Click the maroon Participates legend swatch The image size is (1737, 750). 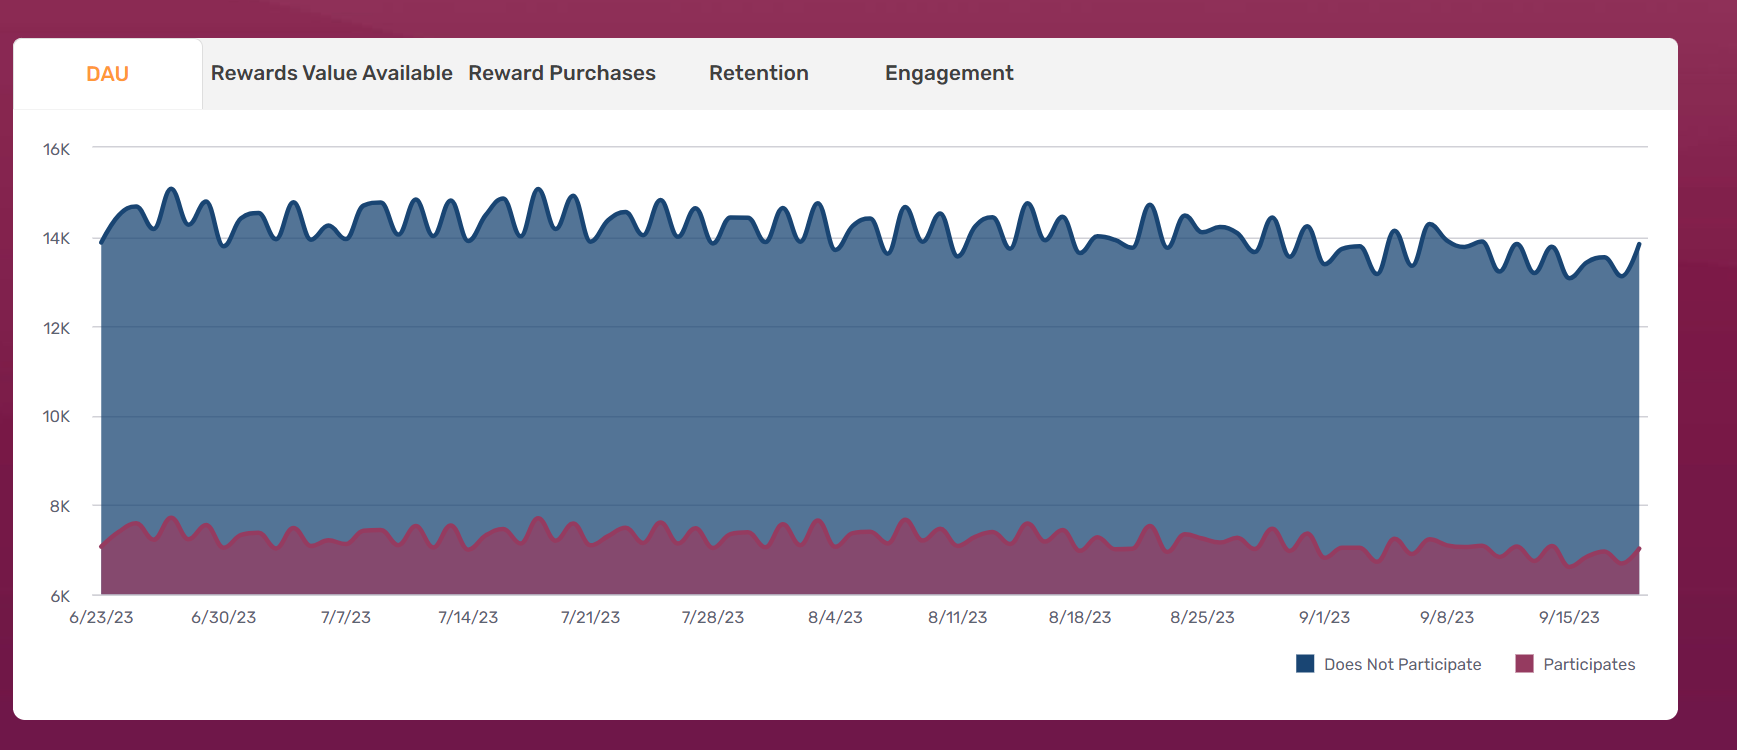pos(1524,664)
